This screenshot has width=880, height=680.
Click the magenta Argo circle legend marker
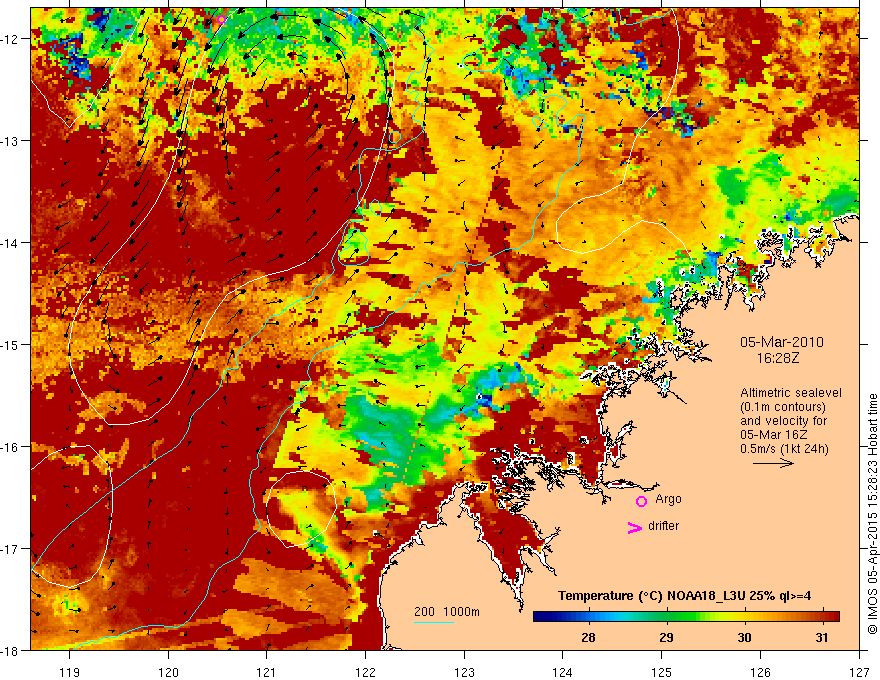(x=641, y=501)
